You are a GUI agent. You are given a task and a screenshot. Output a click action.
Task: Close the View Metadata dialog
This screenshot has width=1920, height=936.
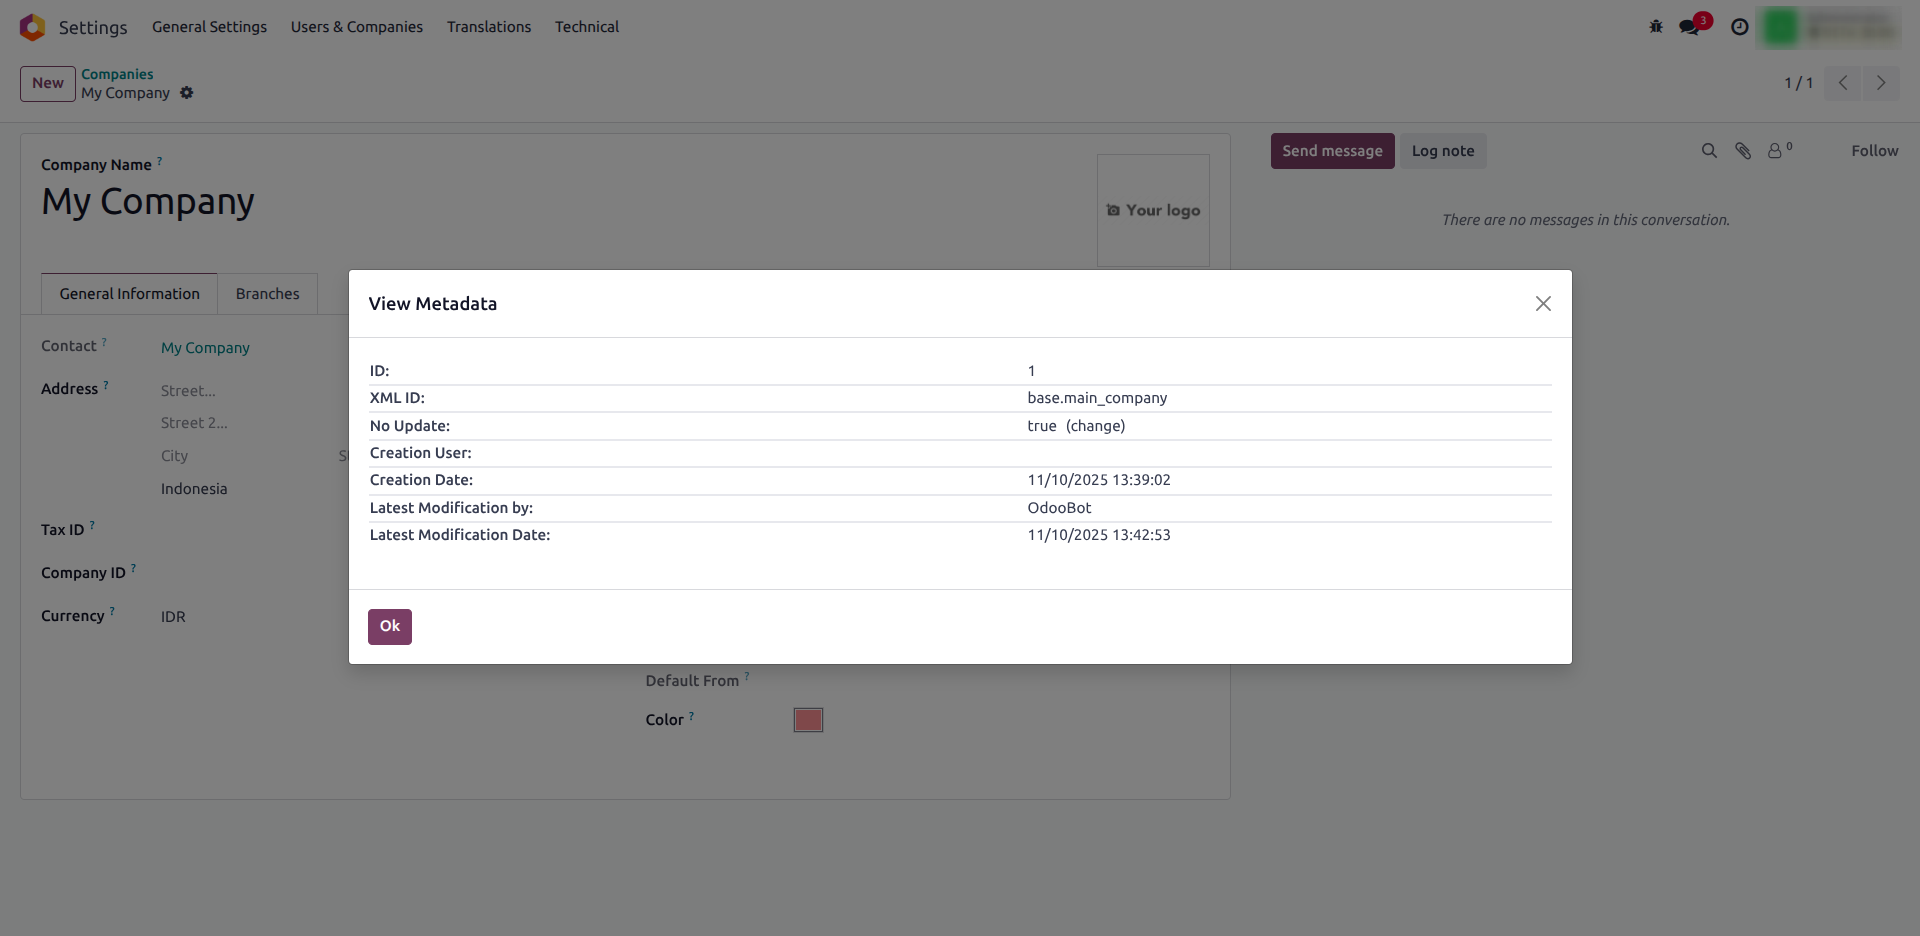(1543, 304)
